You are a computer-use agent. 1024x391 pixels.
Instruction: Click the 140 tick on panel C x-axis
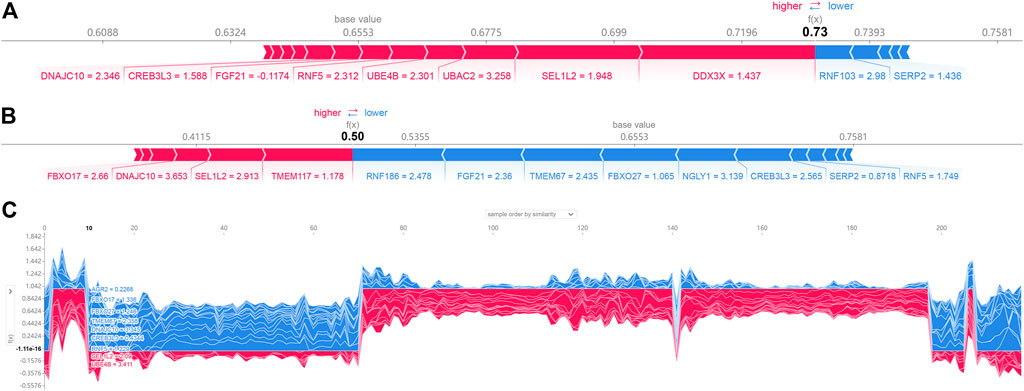point(672,227)
